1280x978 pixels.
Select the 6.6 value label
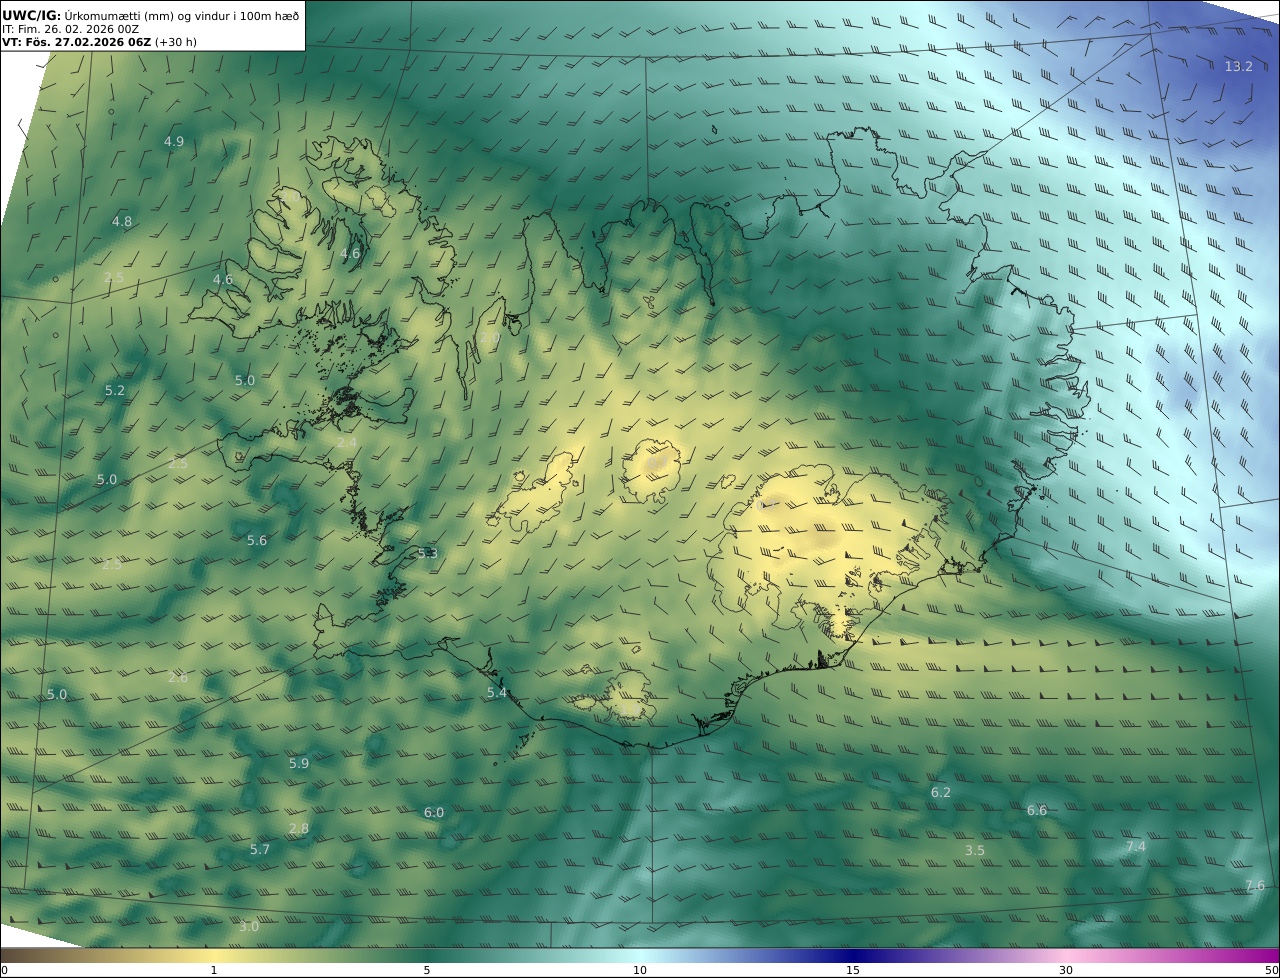pyautogui.click(x=1037, y=810)
